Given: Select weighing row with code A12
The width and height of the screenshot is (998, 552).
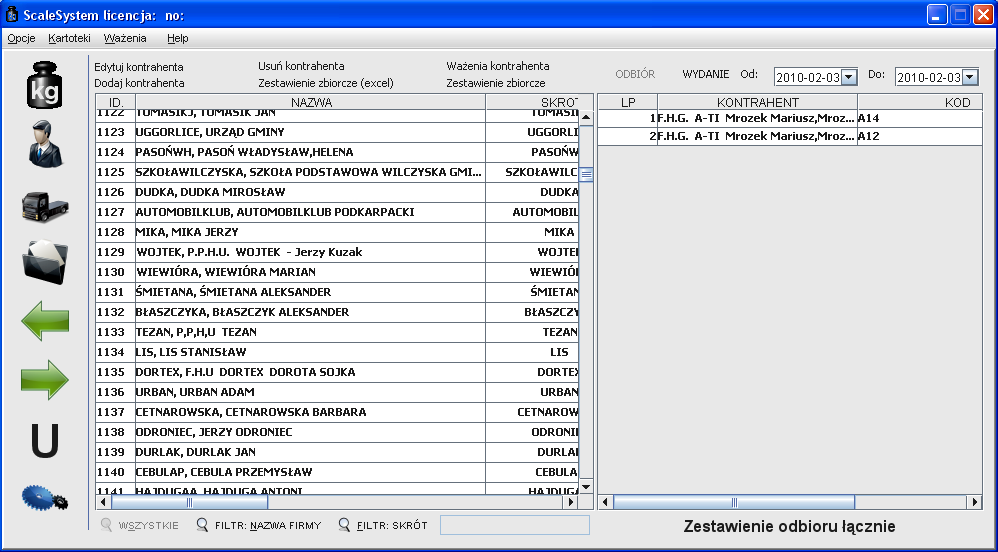Looking at the screenshot, I should tap(790, 136).
